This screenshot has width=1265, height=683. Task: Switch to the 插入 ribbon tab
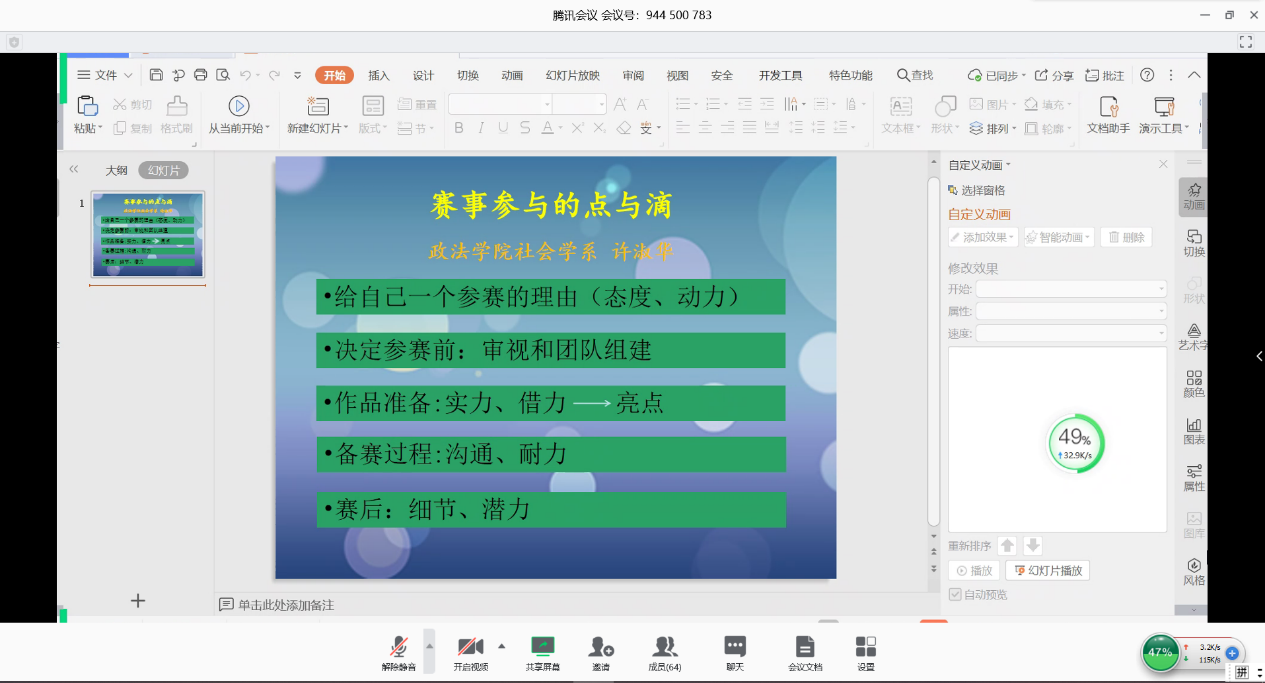tap(379, 75)
